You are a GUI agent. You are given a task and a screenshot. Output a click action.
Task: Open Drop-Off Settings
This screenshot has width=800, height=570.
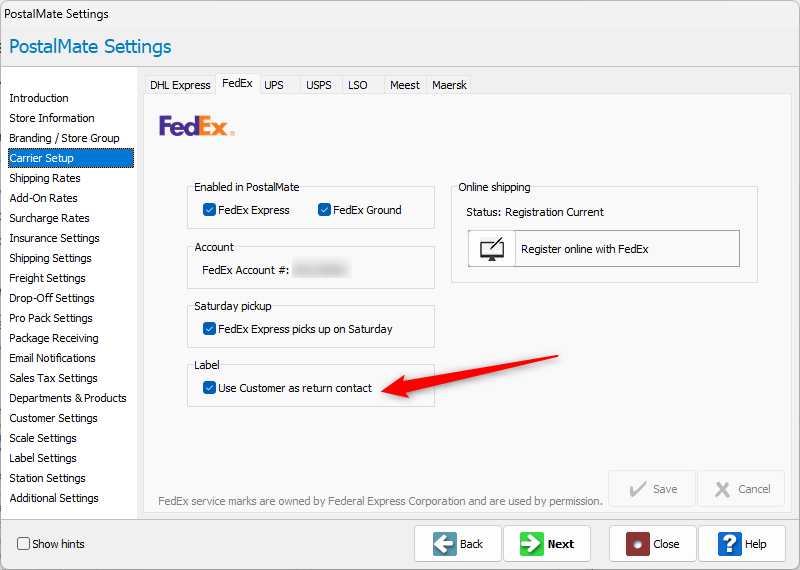52,298
